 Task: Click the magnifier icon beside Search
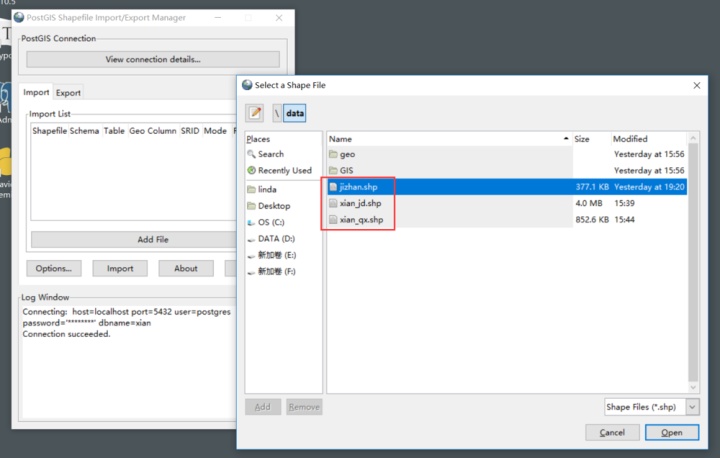(x=251, y=154)
